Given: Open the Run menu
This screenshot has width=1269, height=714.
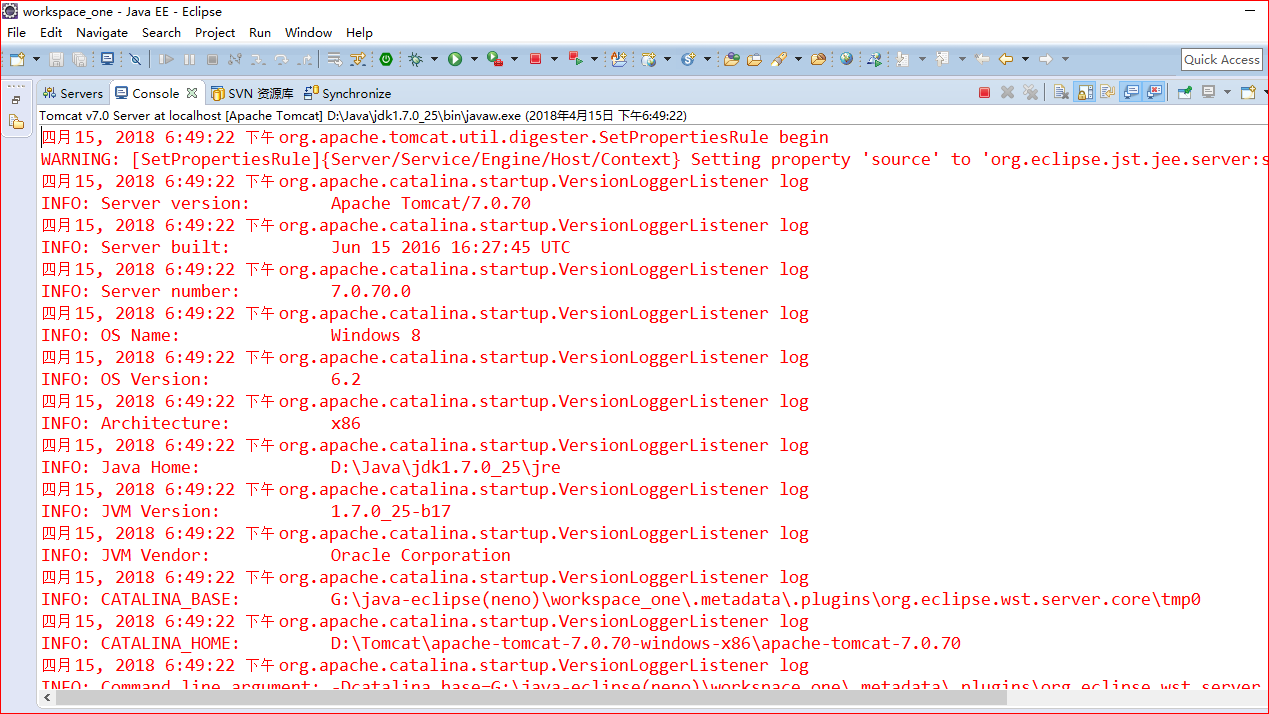Looking at the screenshot, I should 260,32.
